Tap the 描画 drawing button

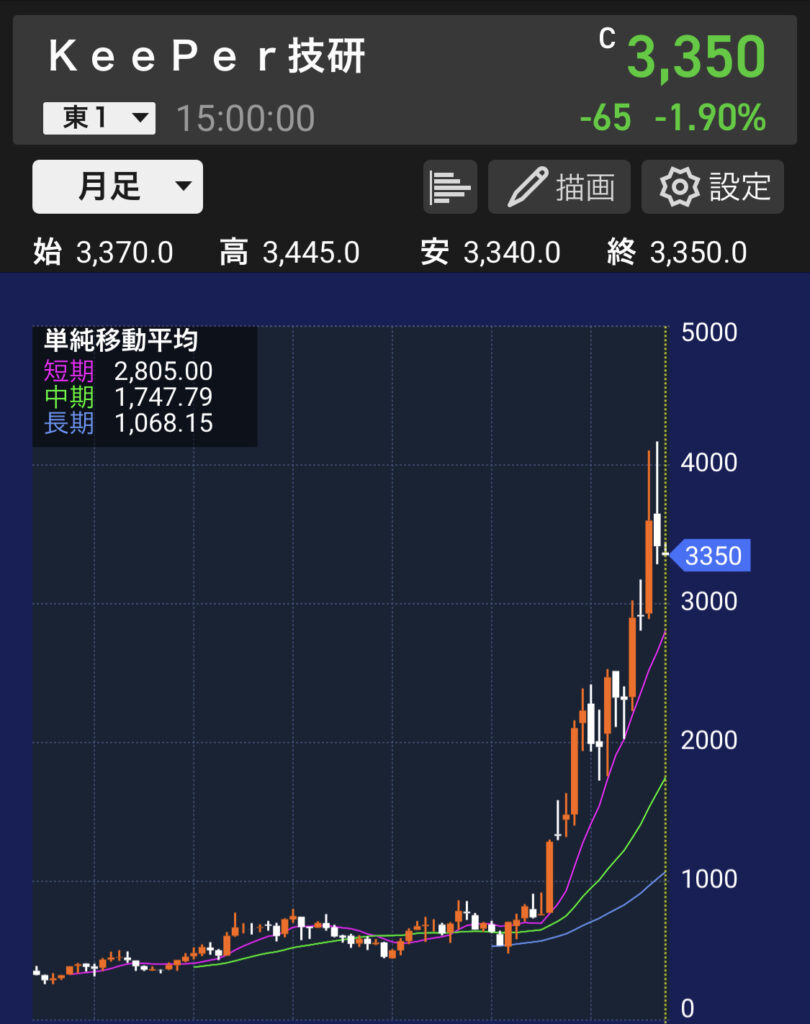click(559, 187)
